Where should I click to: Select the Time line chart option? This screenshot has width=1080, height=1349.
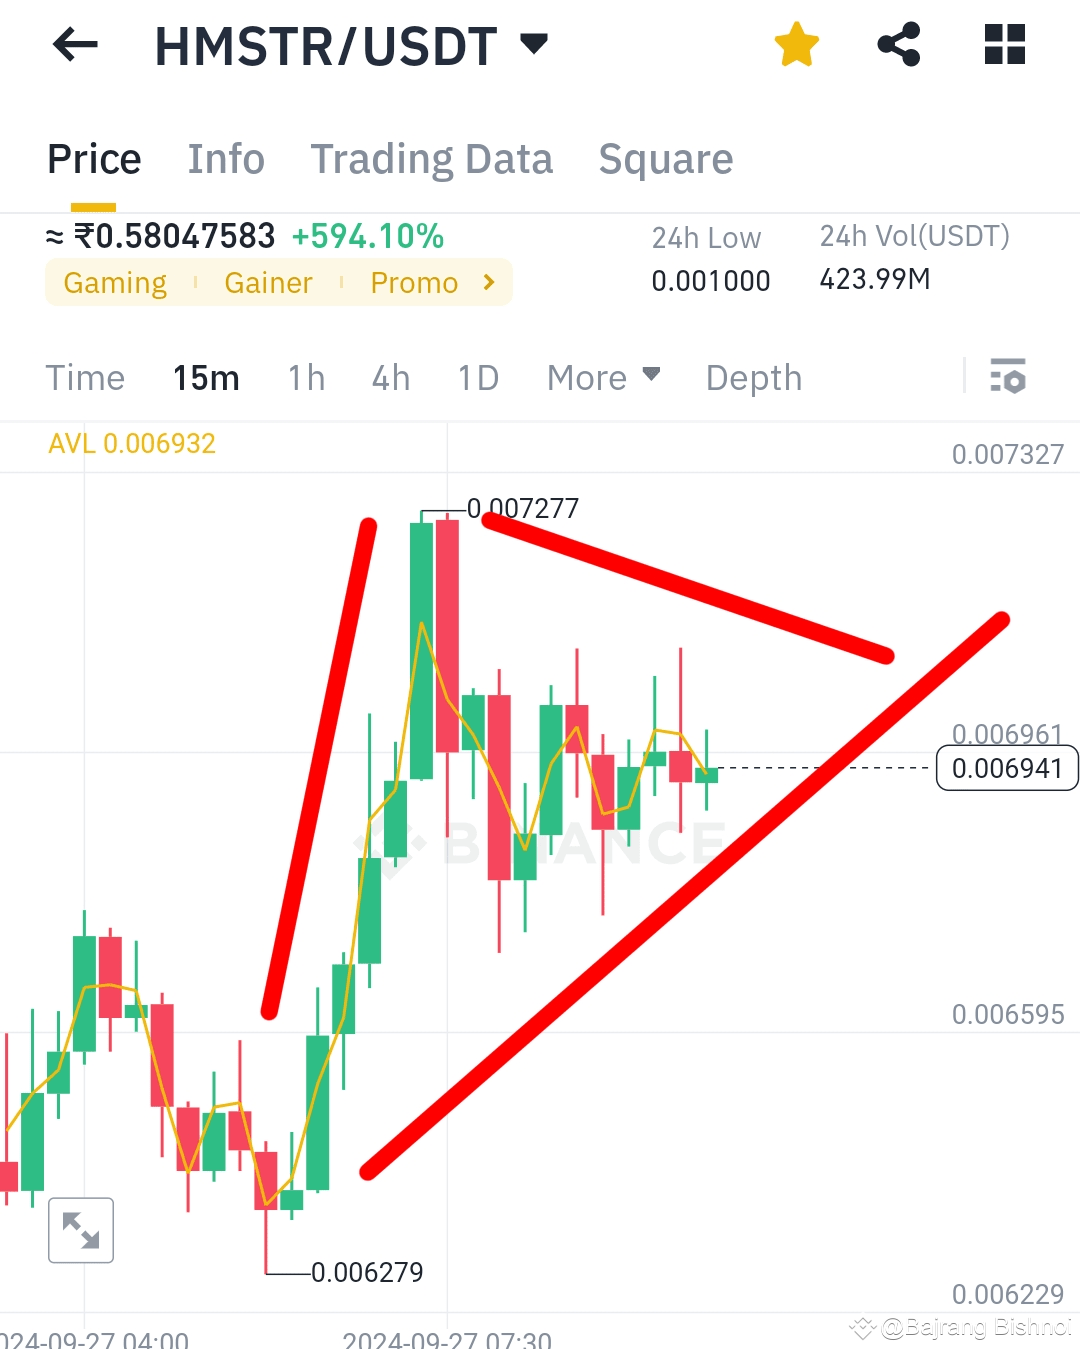pos(85,378)
